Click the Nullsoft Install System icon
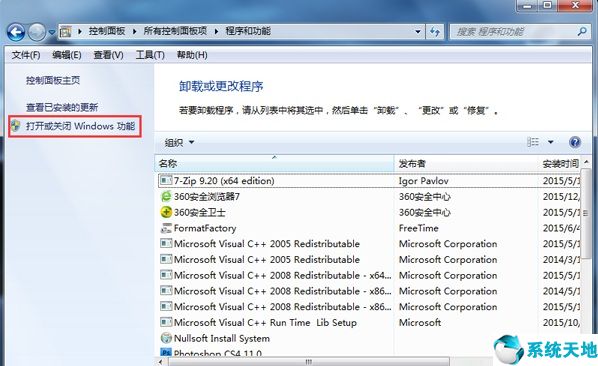The image size is (598, 366). 166,338
